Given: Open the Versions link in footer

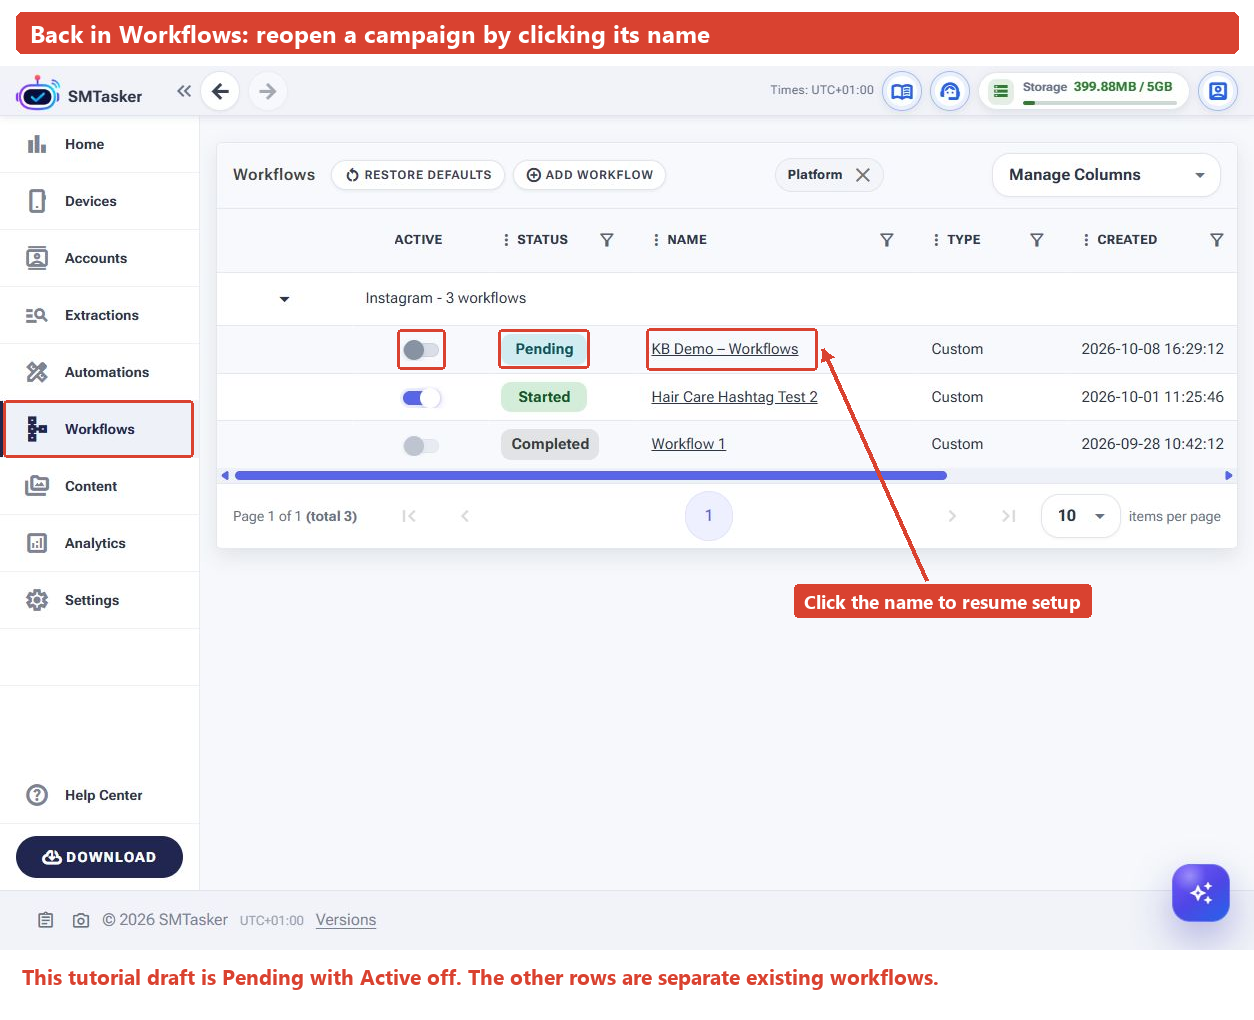Looking at the screenshot, I should click(346, 920).
